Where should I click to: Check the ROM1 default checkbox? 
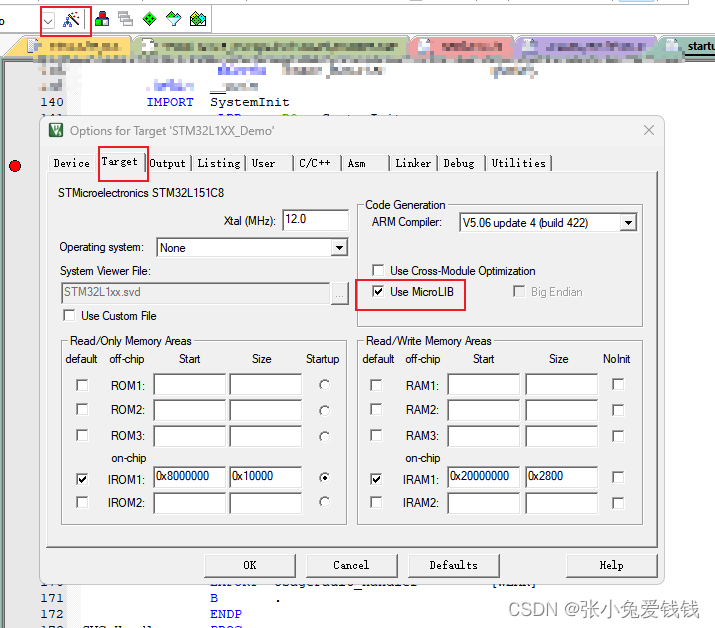click(x=82, y=385)
